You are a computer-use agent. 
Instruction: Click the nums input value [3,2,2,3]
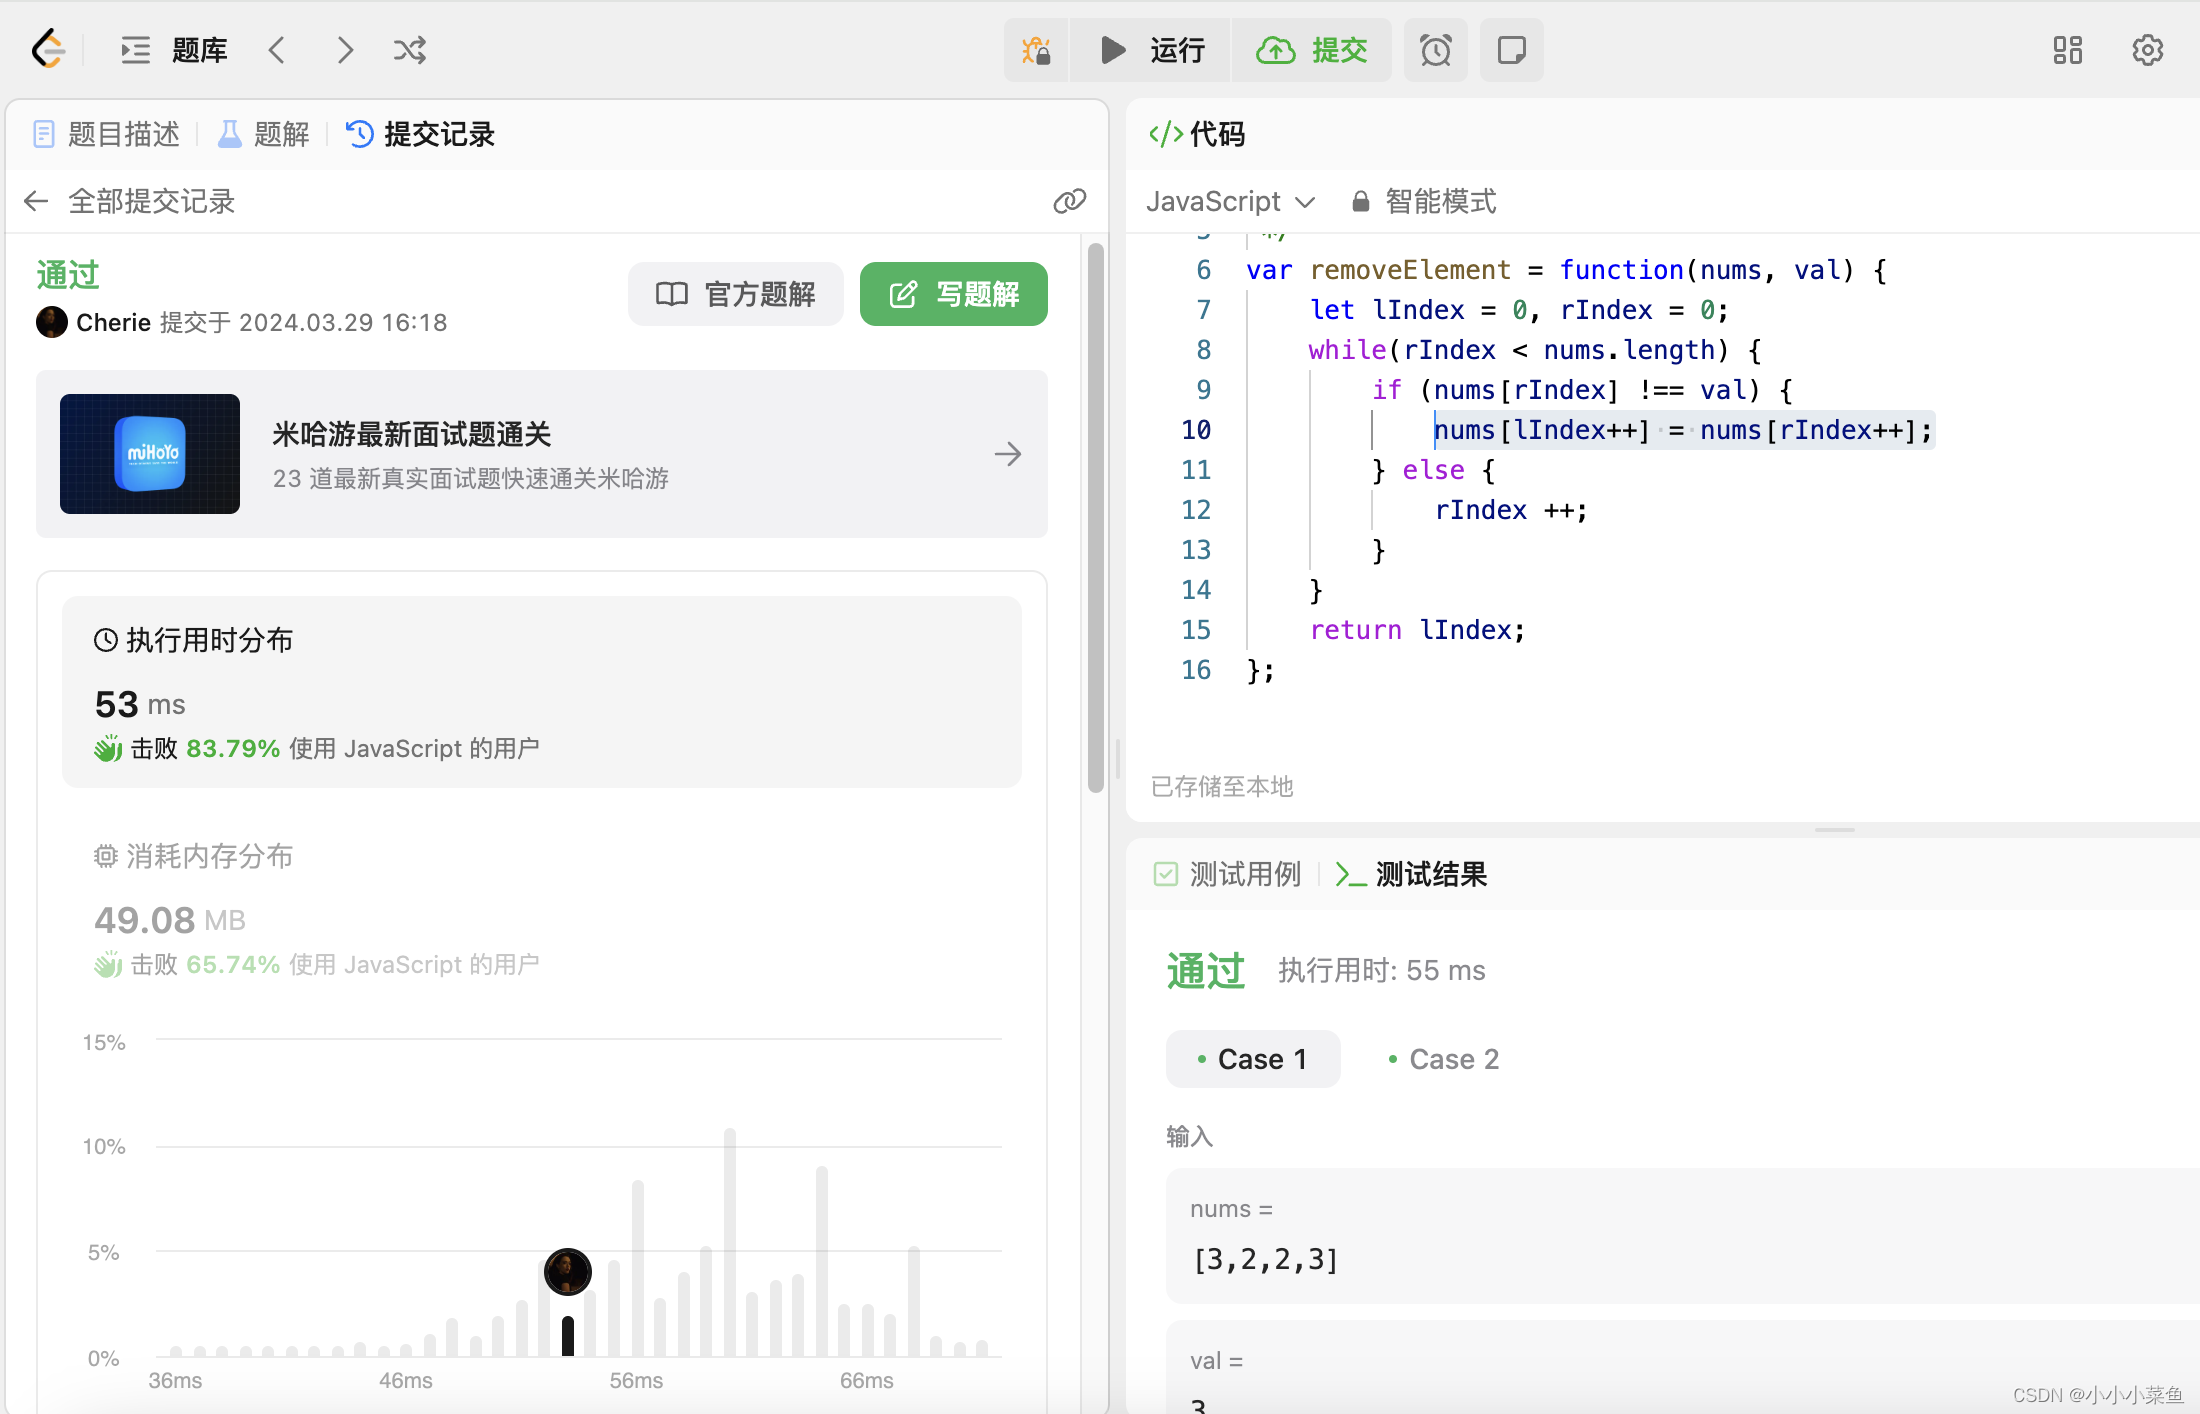(1266, 1259)
